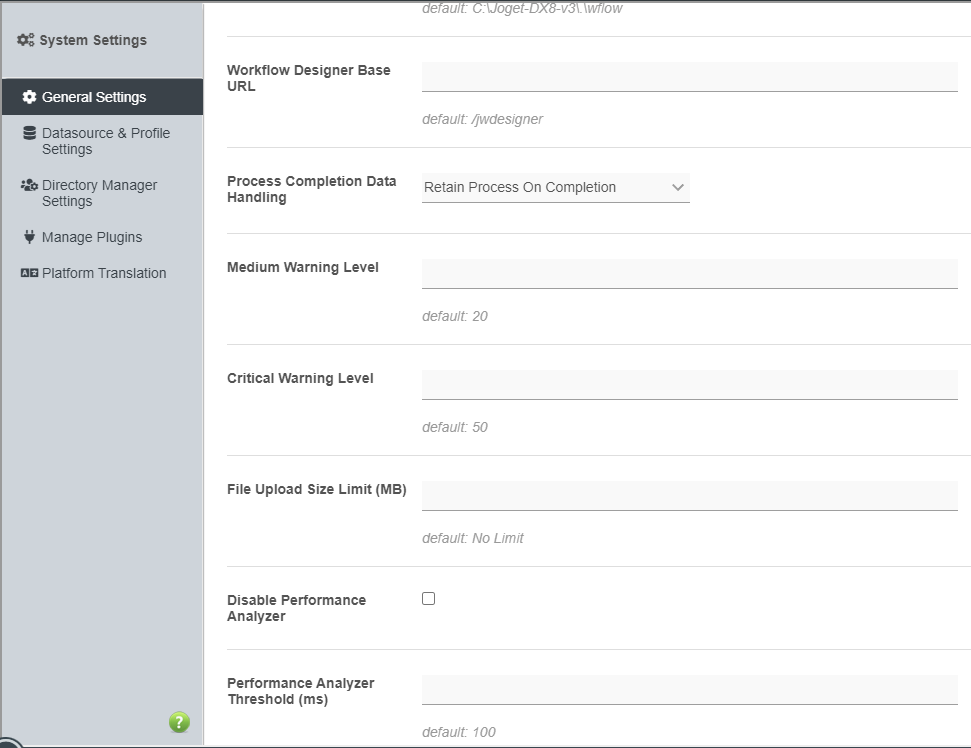Open General Settings menu item
971x748 pixels.
coord(94,97)
